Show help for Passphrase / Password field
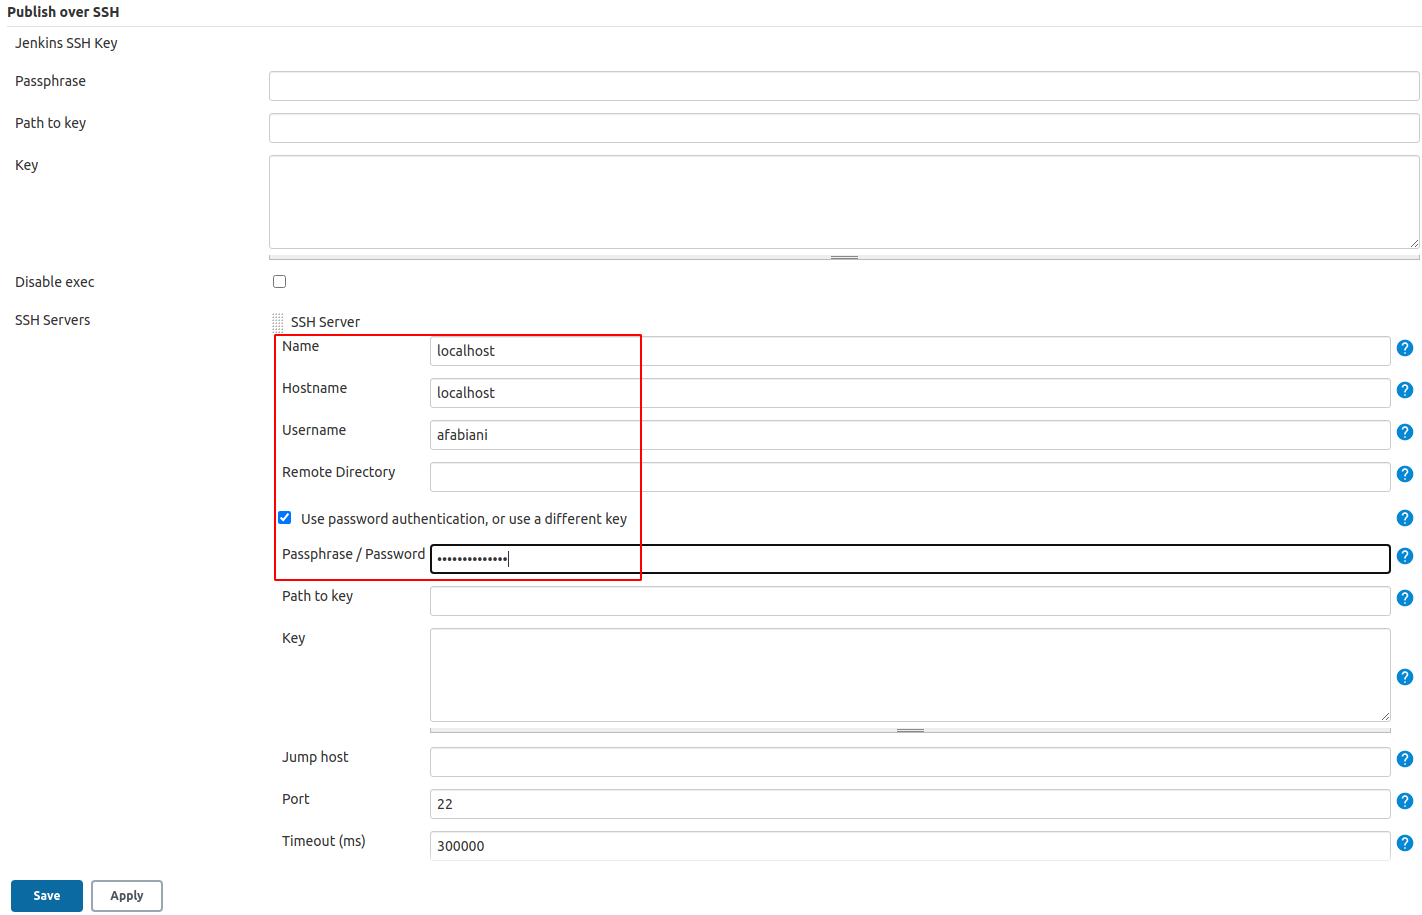1422x915 pixels. coord(1404,556)
